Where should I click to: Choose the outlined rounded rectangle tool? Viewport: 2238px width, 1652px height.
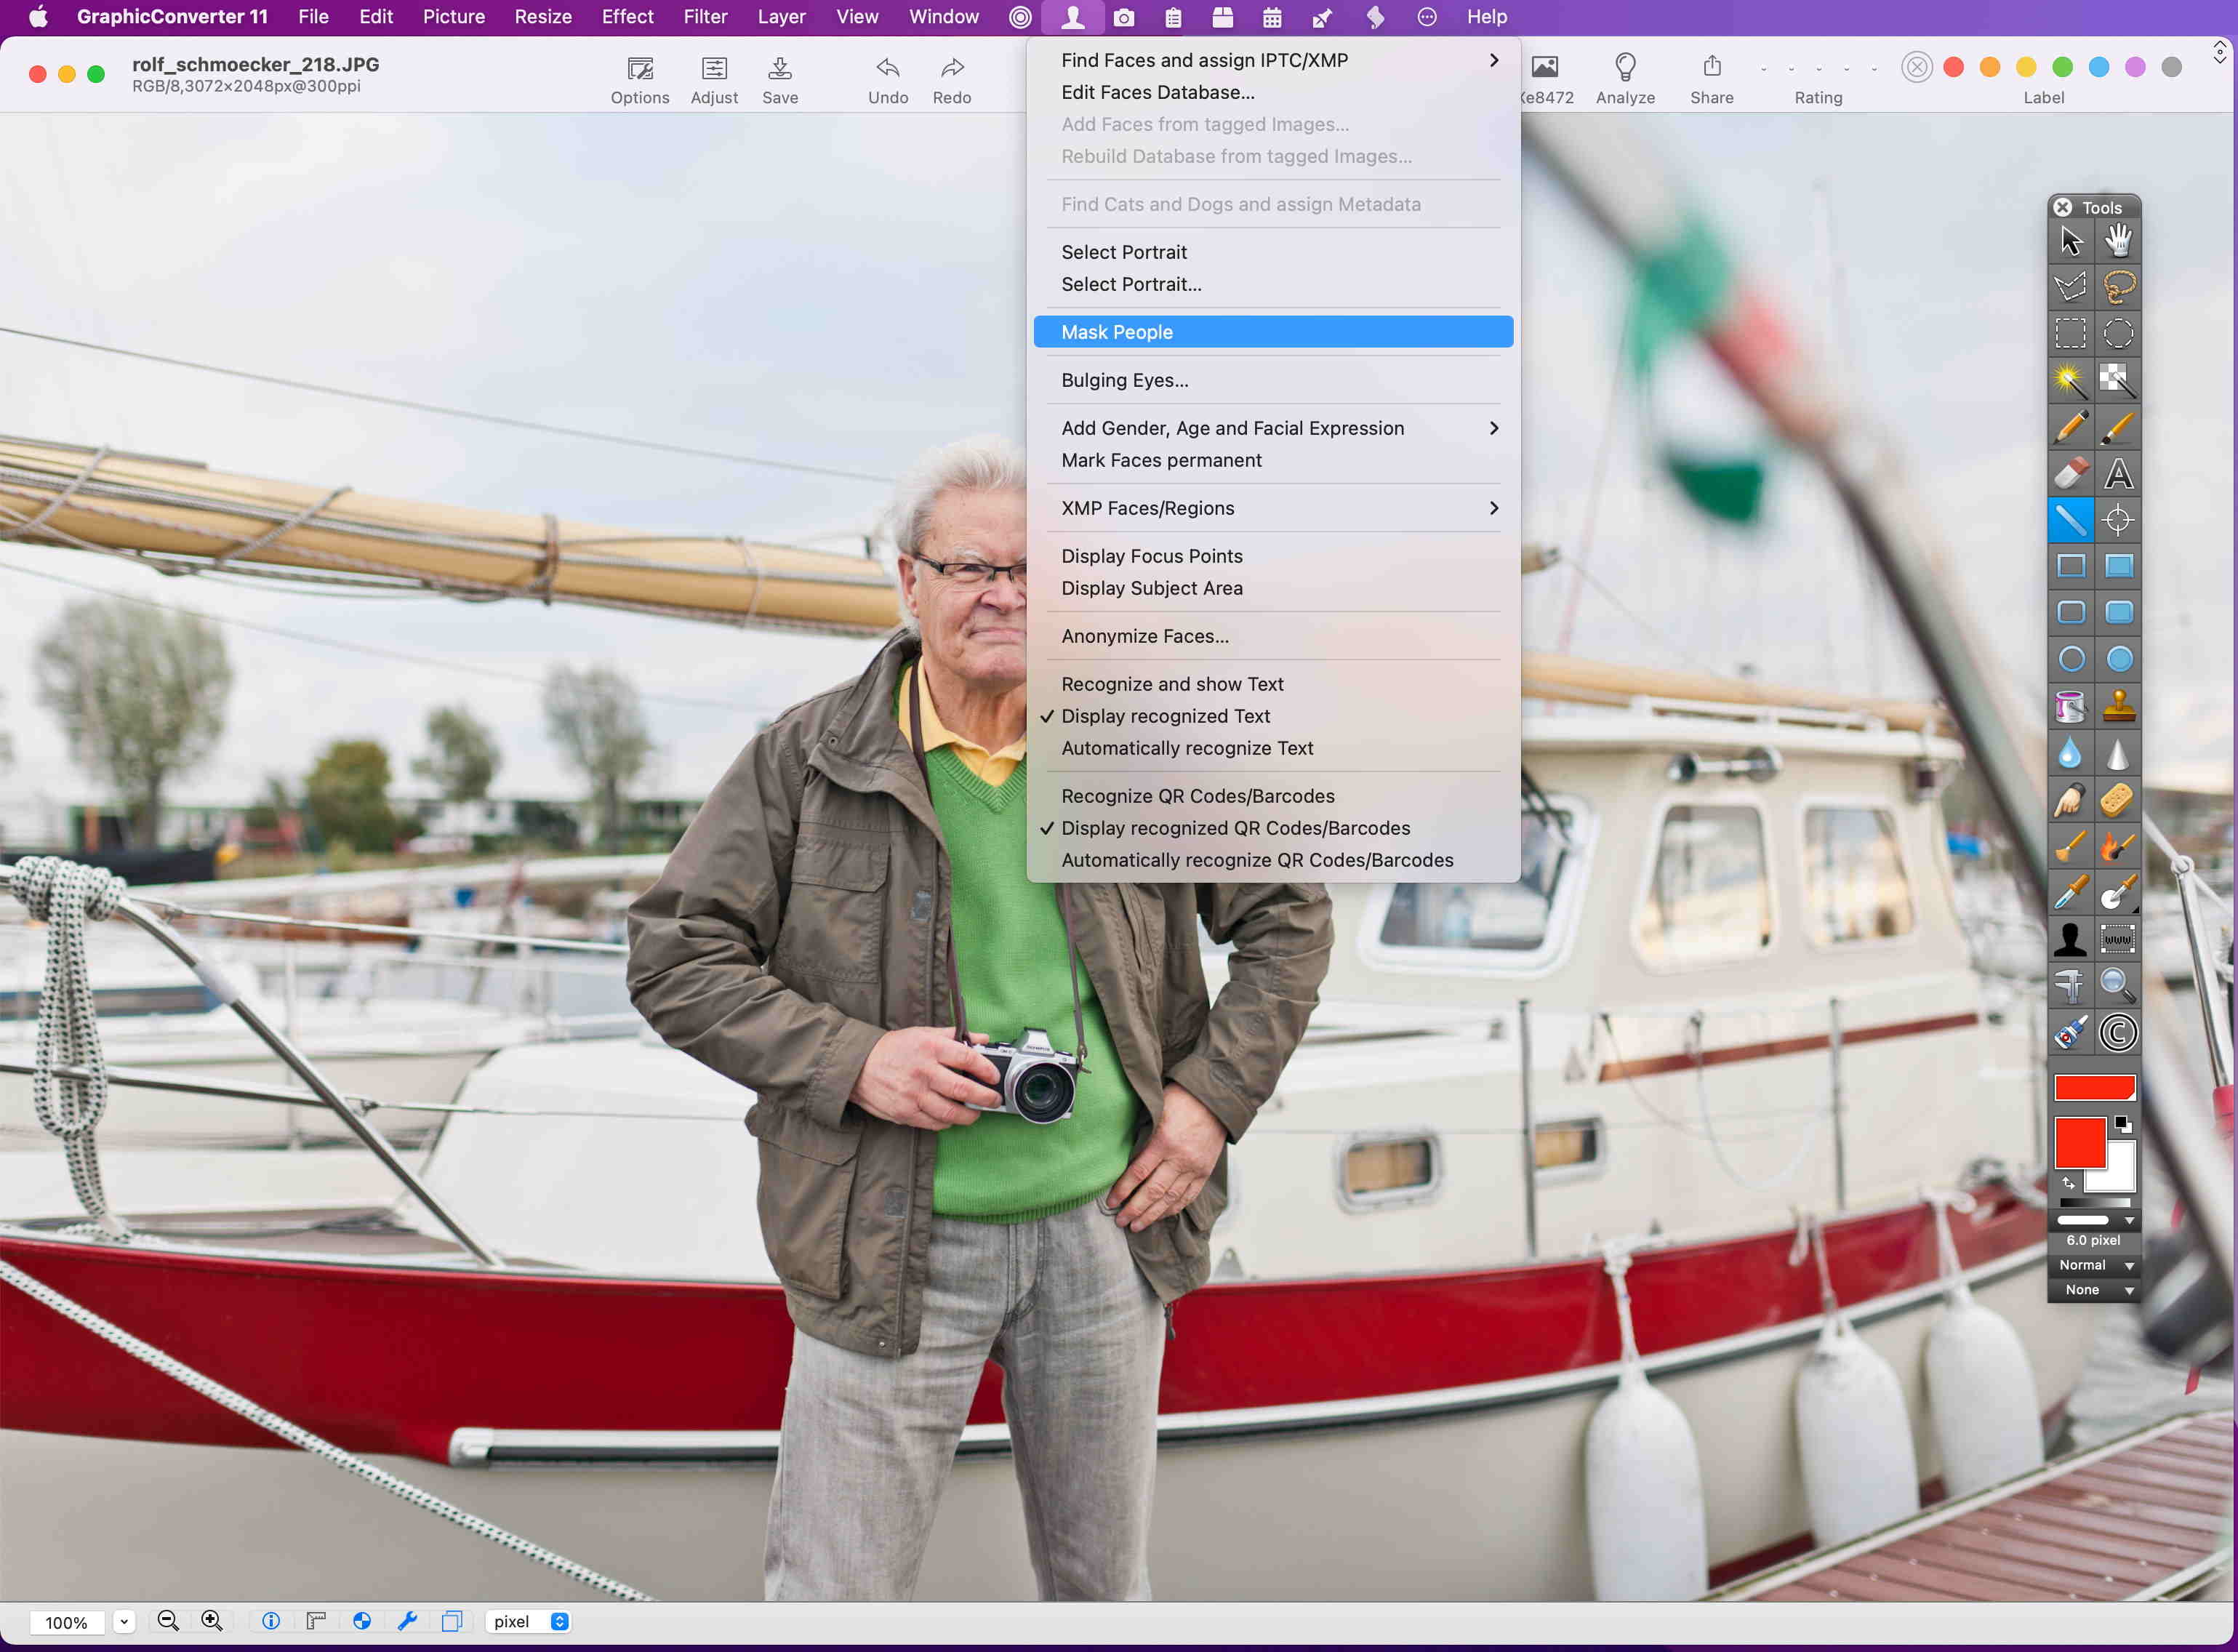pyautogui.click(x=2070, y=612)
